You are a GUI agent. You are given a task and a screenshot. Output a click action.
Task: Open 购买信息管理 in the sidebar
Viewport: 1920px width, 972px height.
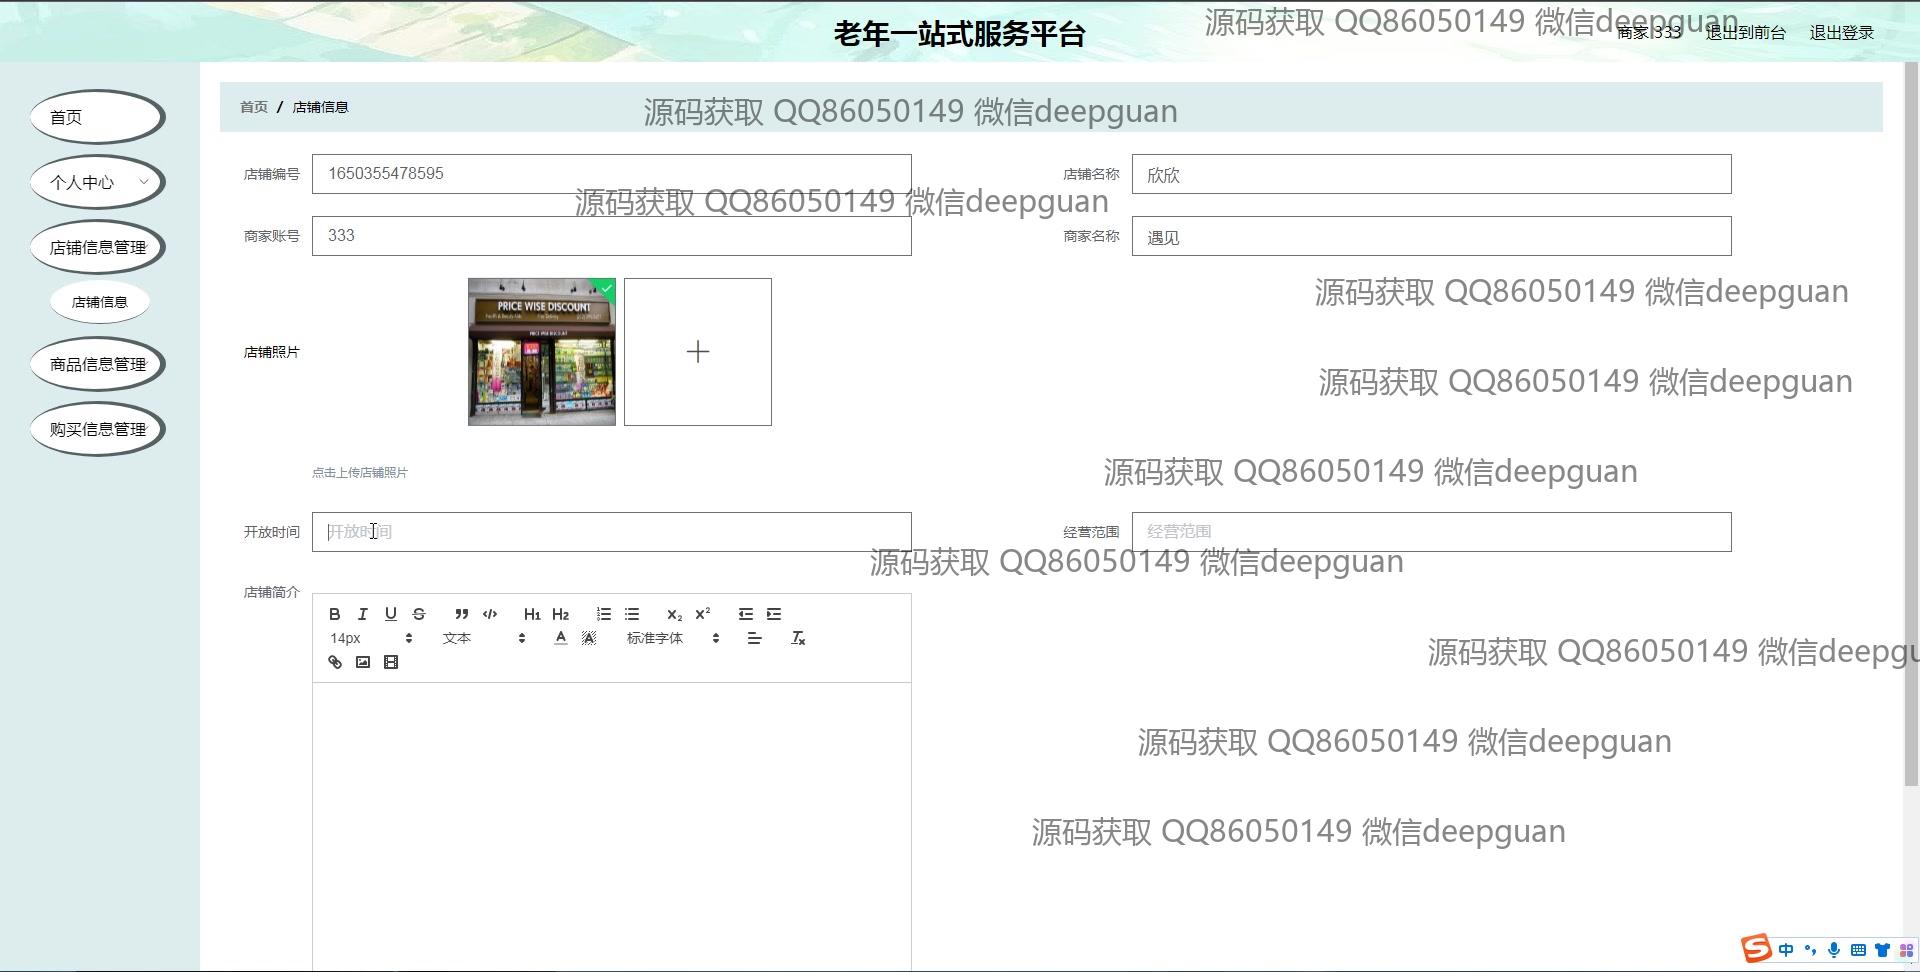click(x=98, y=429)
